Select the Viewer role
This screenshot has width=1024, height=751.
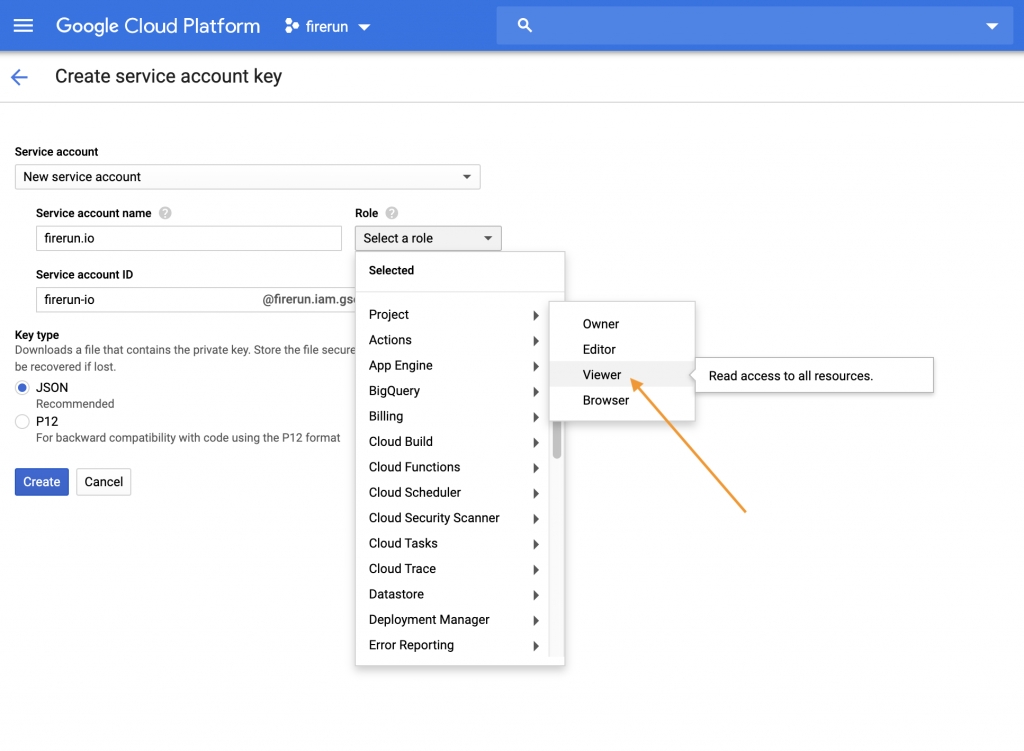click(x=622, y=375)
